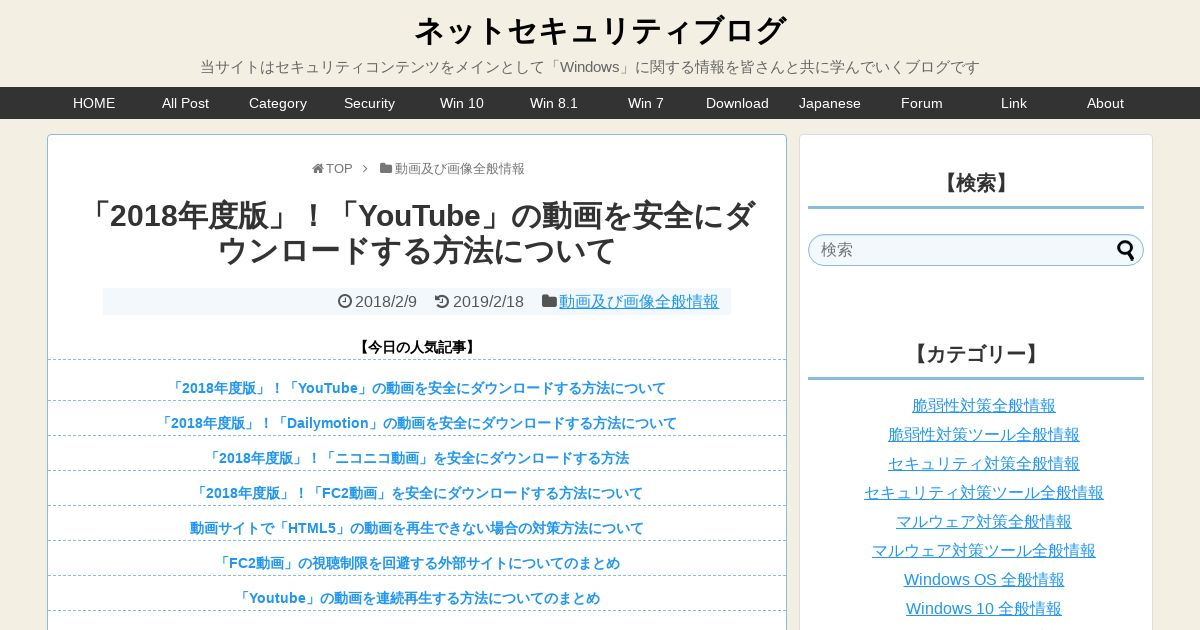Open the マルウェア対策ツール全般情報 category link
This screenshot has width=1200, height=630.
coord(984,551)
